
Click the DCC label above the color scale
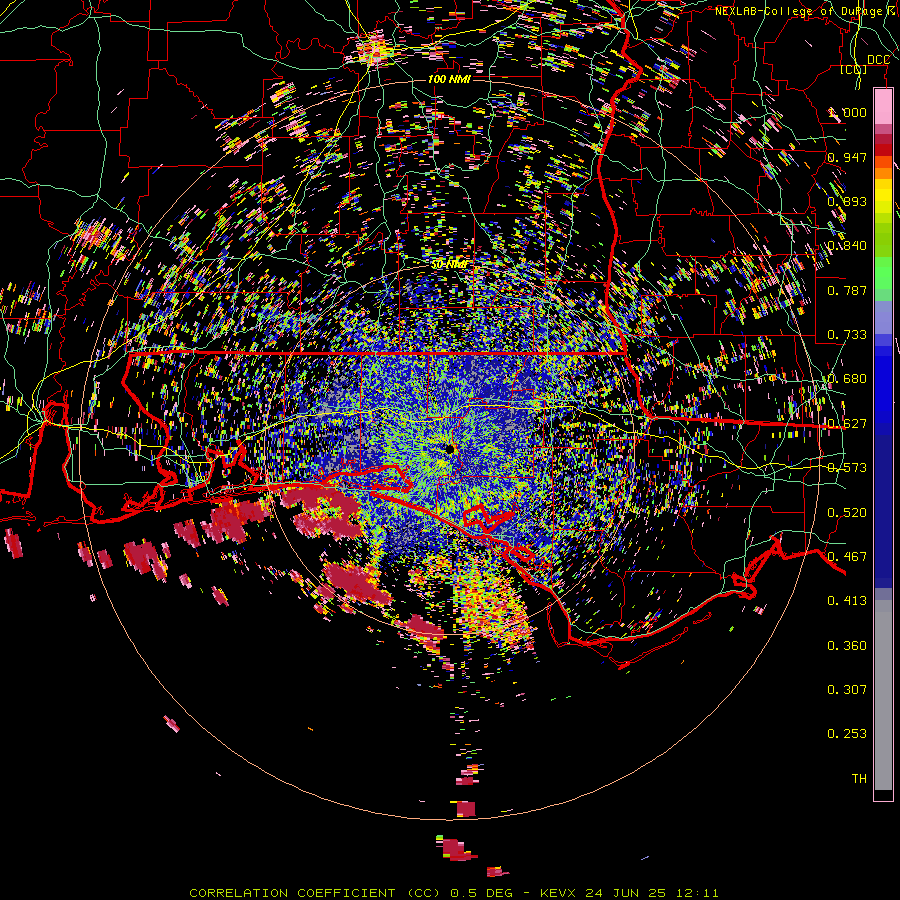pos(878,60)
